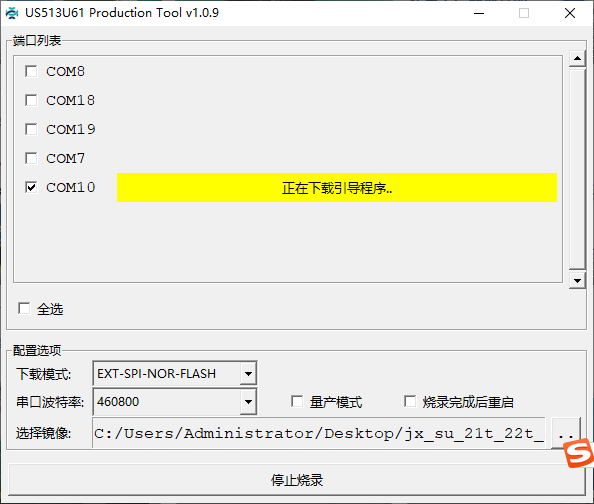Click the COM8 label text
The height and width of the screenshot is (504, 594).
(x=66, y=71)
